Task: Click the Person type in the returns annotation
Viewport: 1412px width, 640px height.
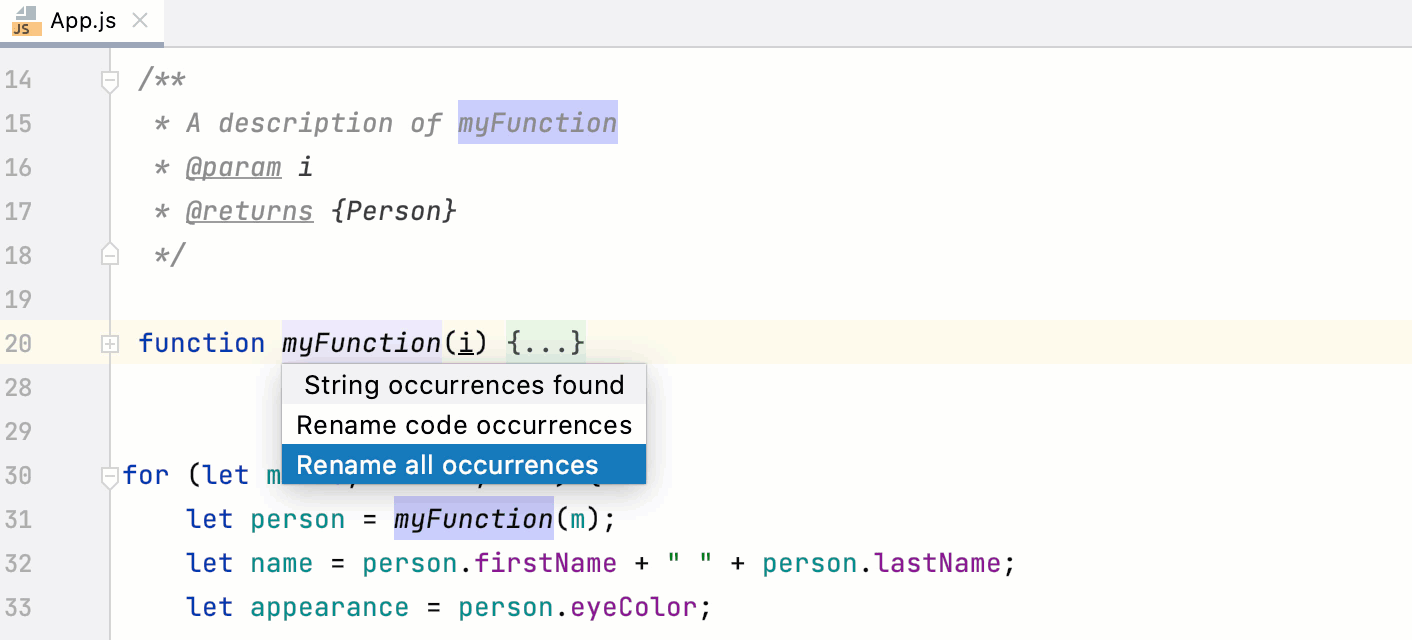Action: point(396,210)
